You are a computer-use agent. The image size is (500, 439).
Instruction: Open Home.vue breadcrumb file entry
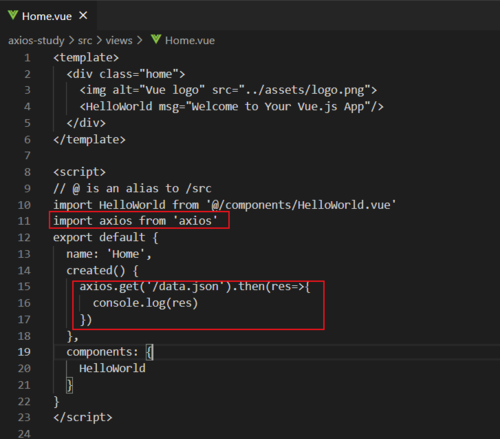point(190,40)
